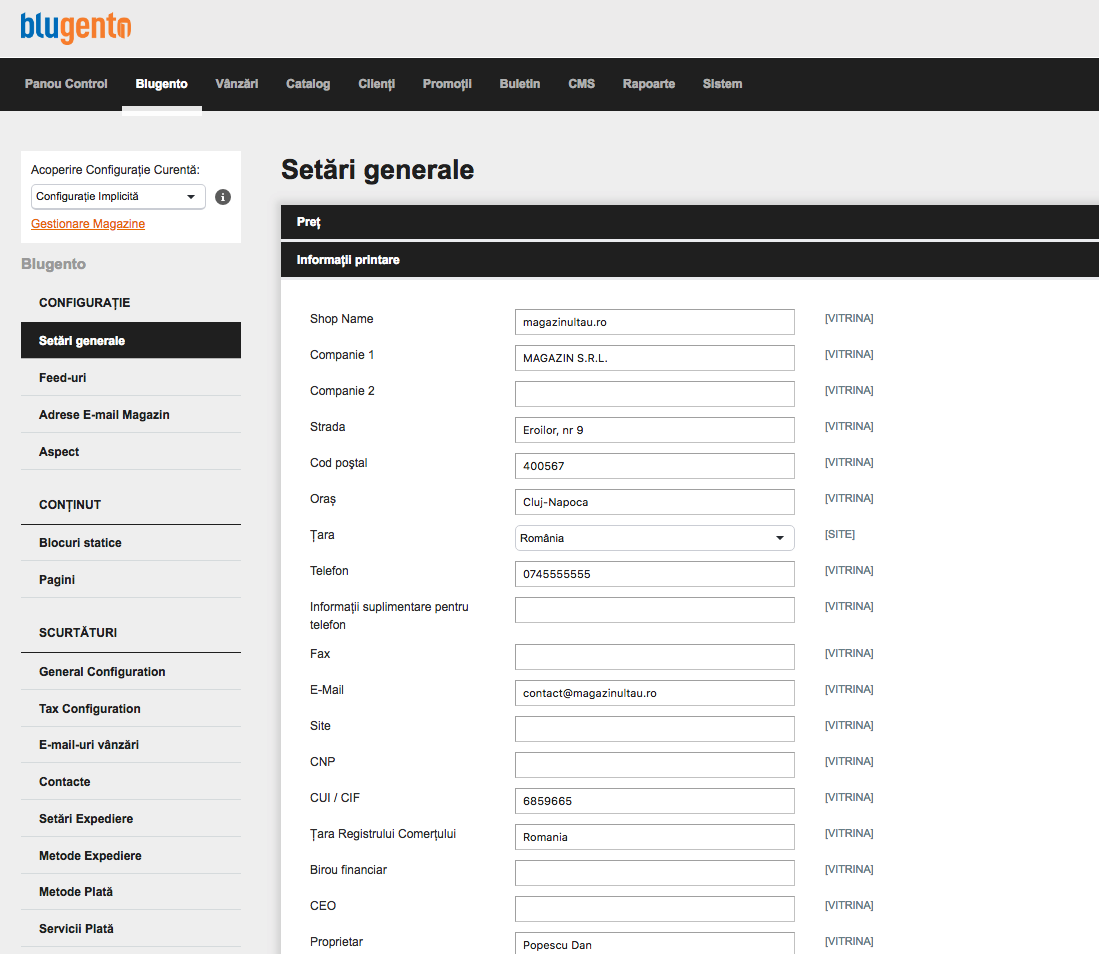
Task: Open Pagini in sidebar
Action: pos(131,580)
